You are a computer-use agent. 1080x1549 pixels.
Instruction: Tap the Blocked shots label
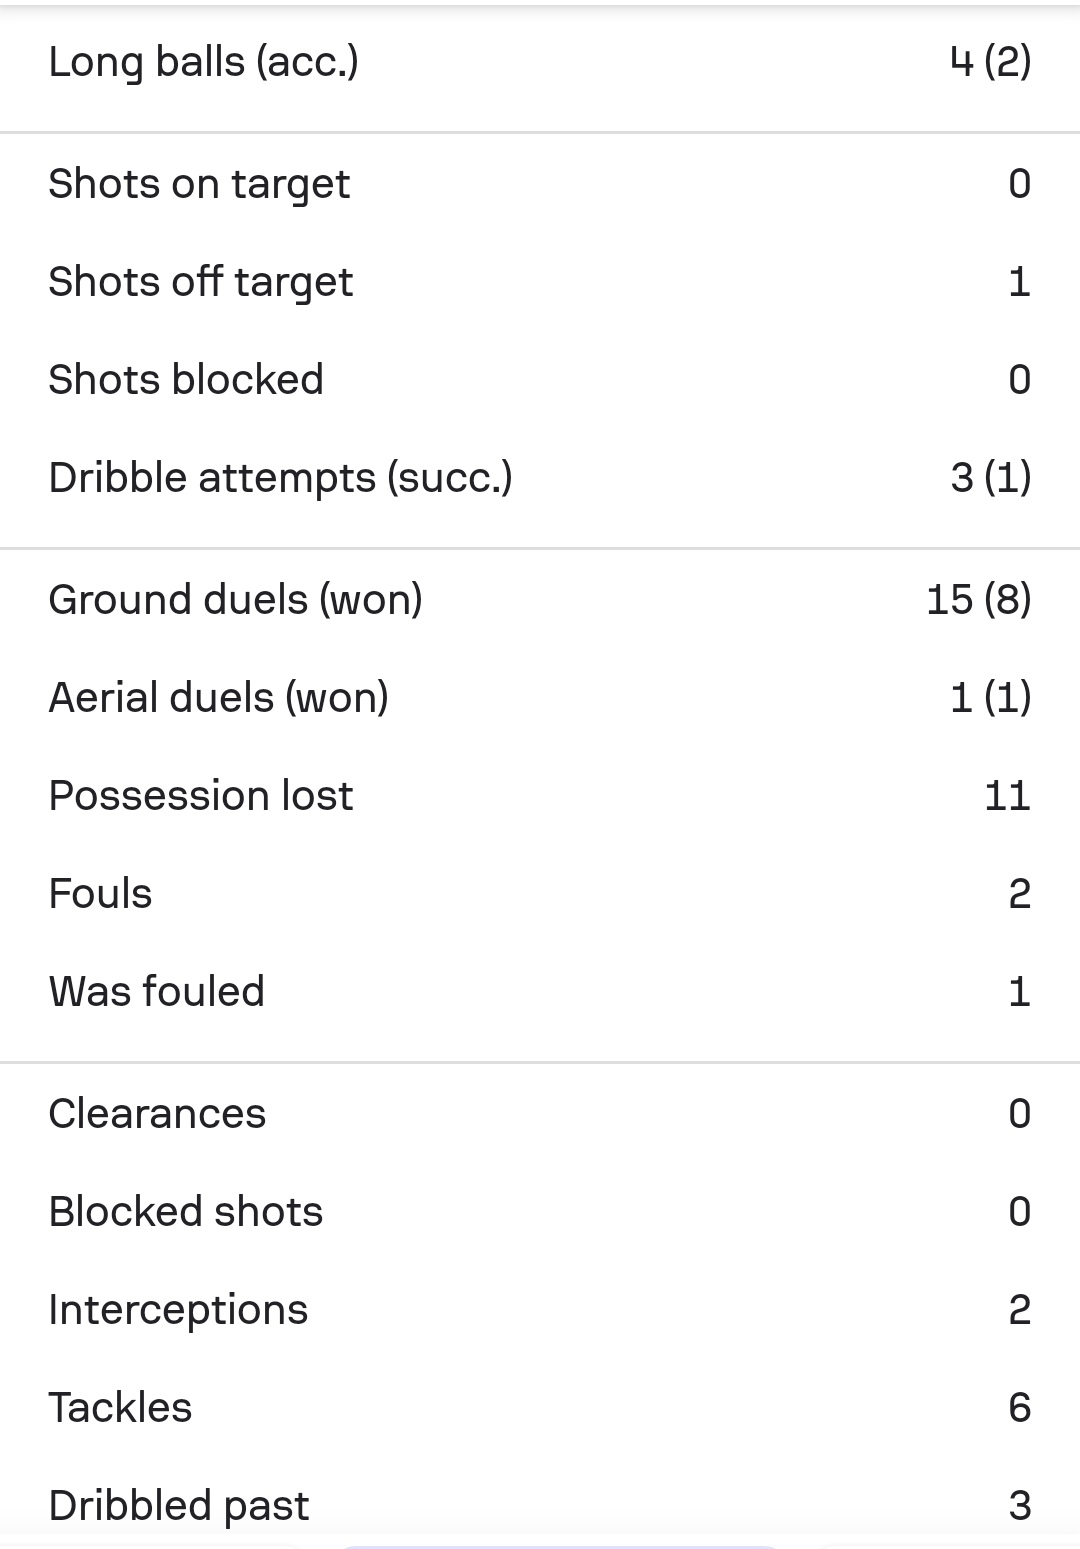coord(185,1212)
